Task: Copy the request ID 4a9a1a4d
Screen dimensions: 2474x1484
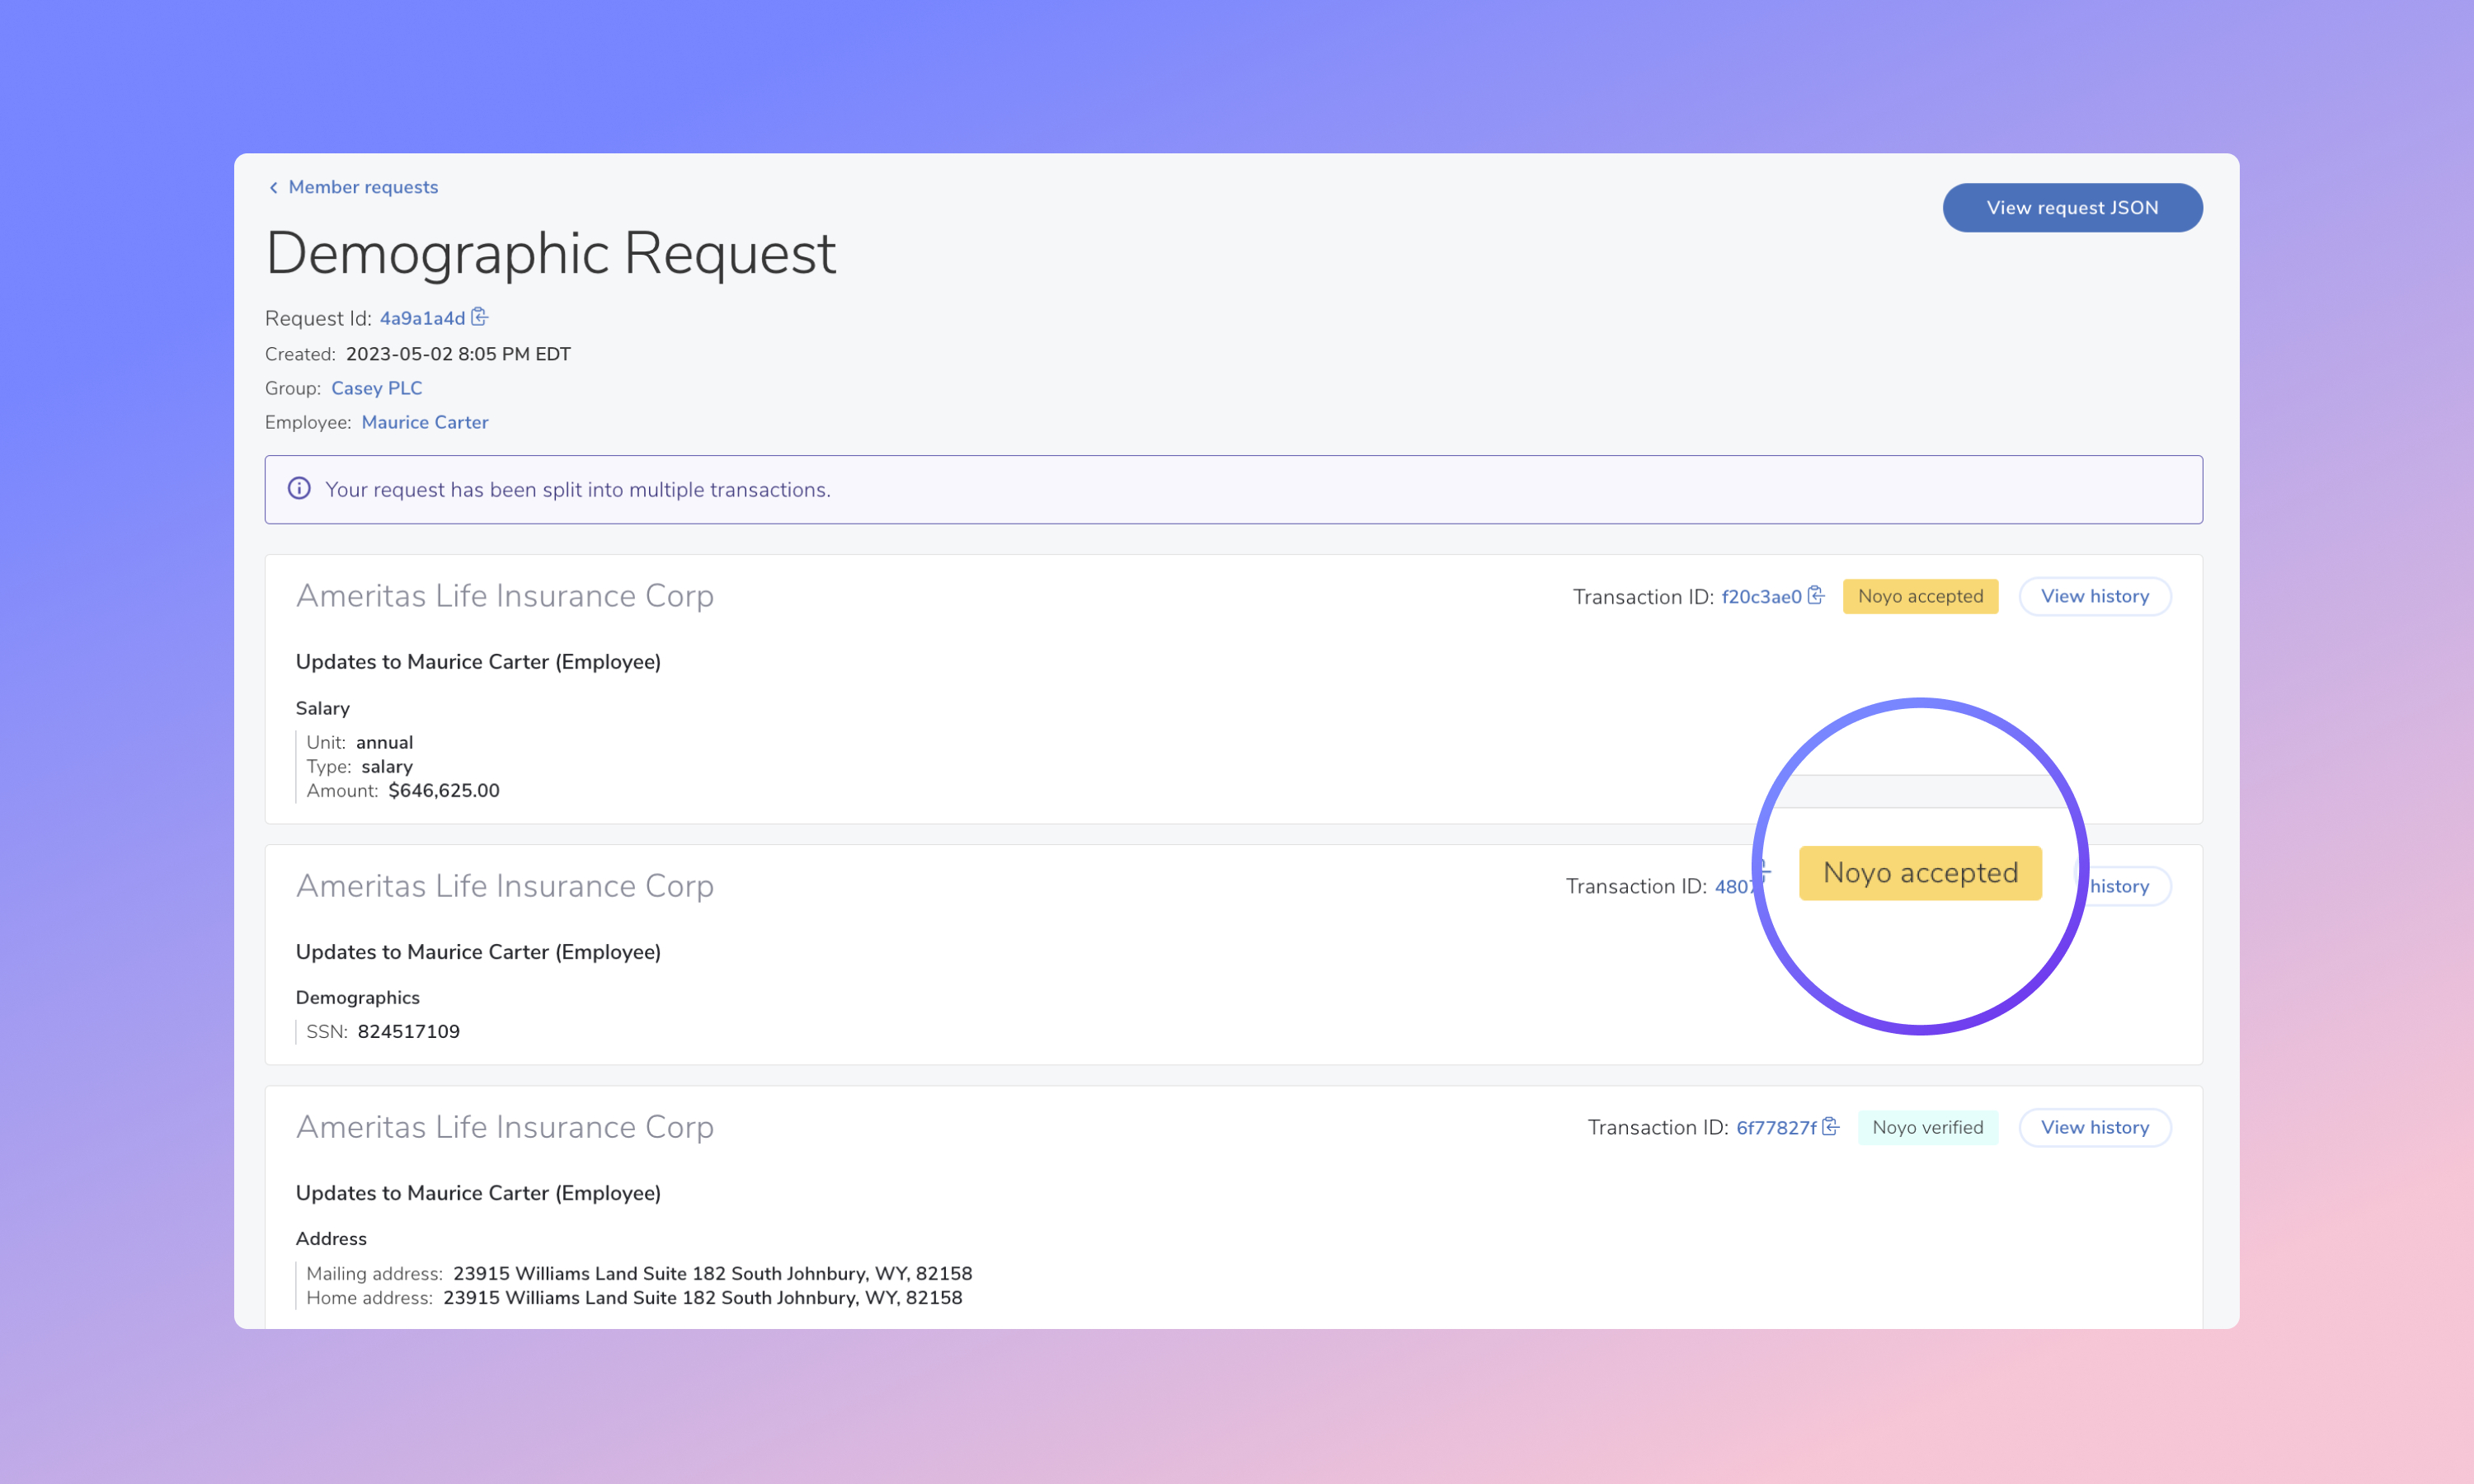Action: pos(480,317)
